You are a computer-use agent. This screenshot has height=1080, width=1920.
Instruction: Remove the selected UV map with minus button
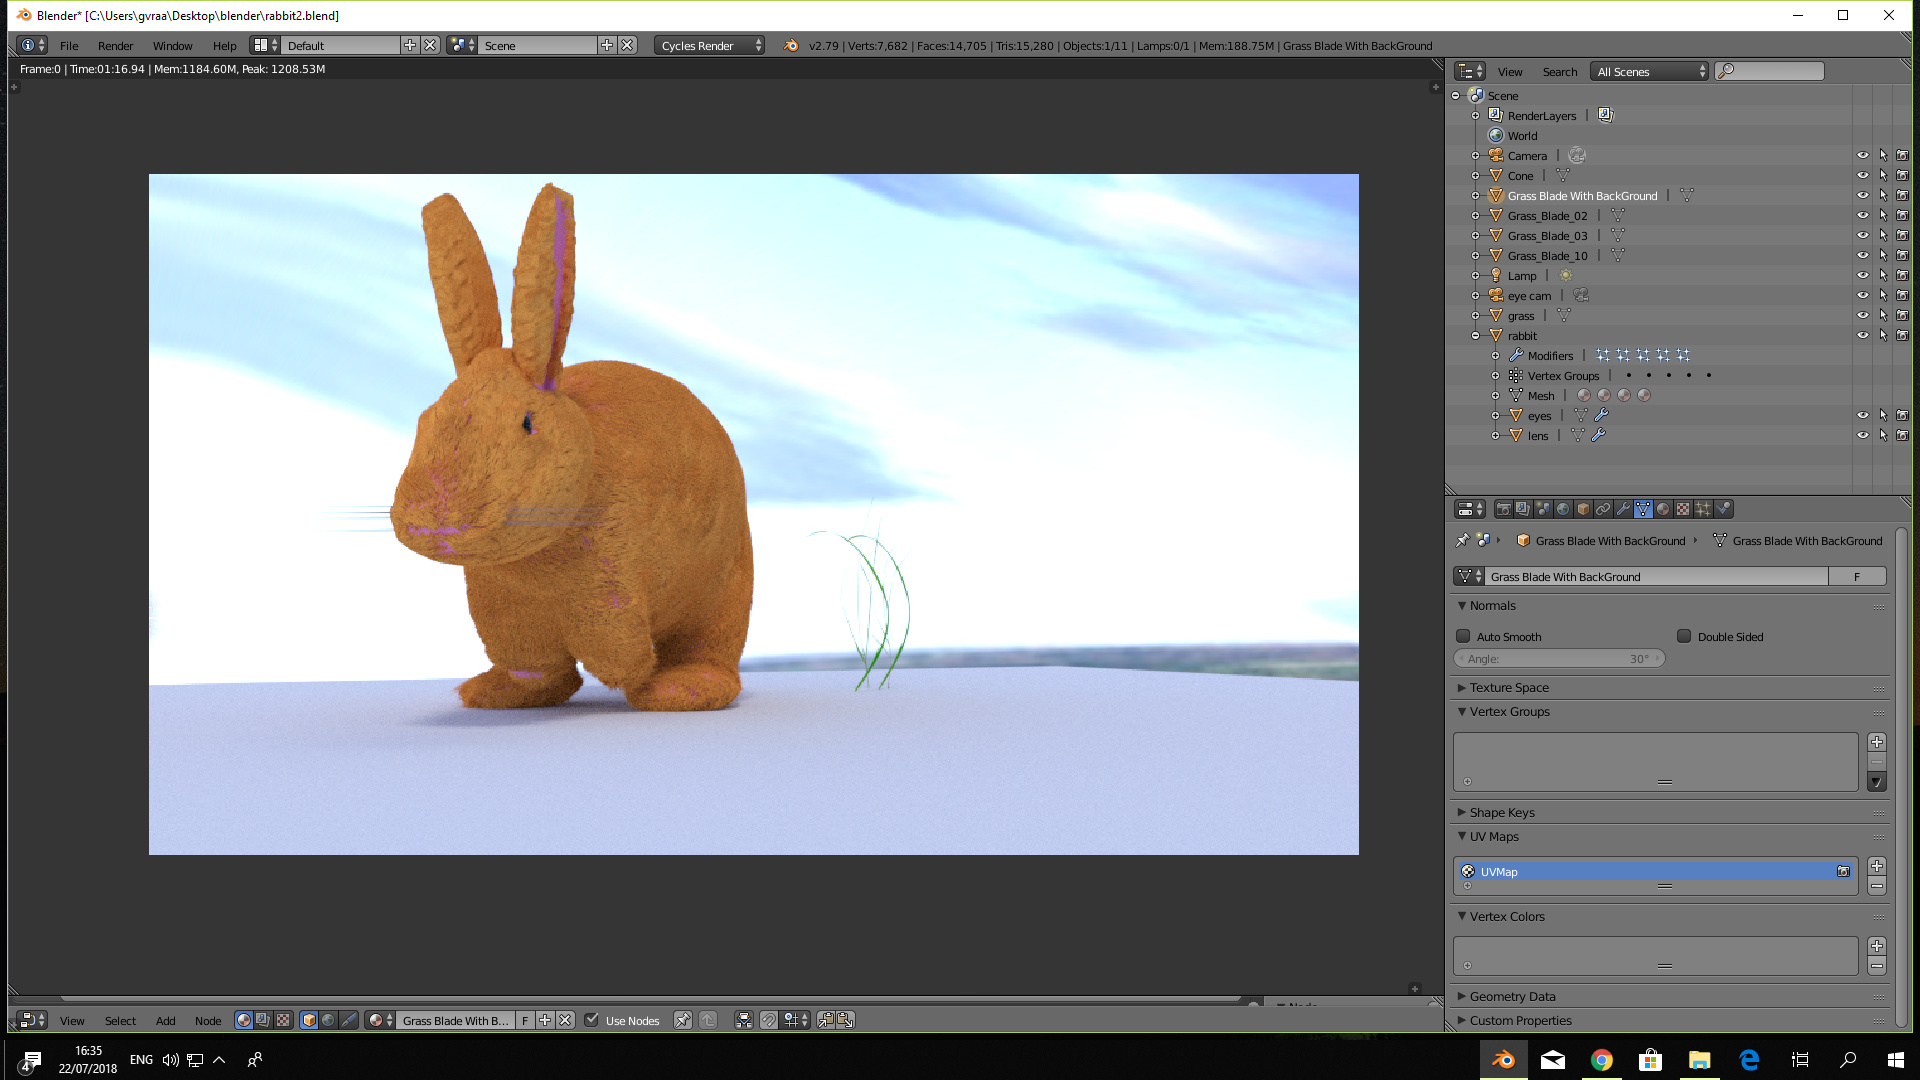1877,886
